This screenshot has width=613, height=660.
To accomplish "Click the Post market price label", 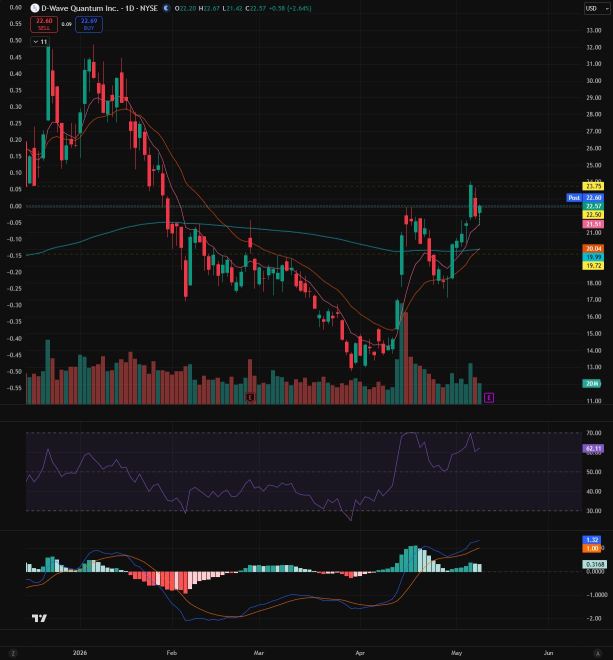I will click(x=574, y=197).
